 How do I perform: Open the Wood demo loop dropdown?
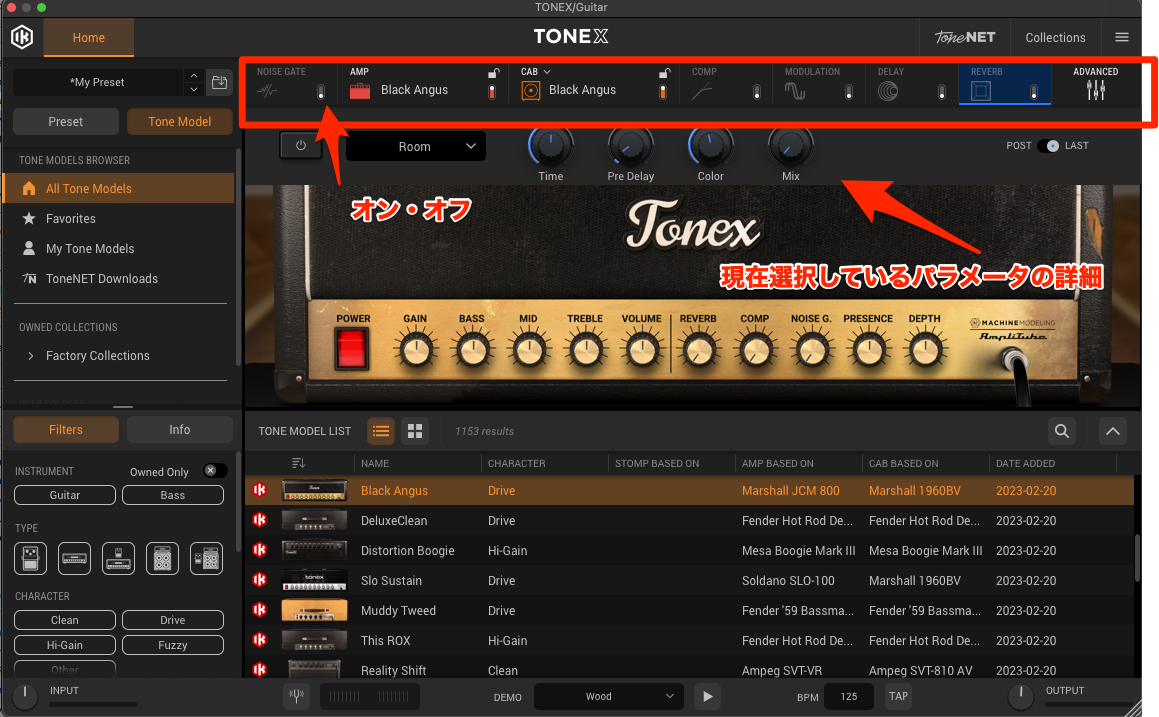[x=608, y=697]
